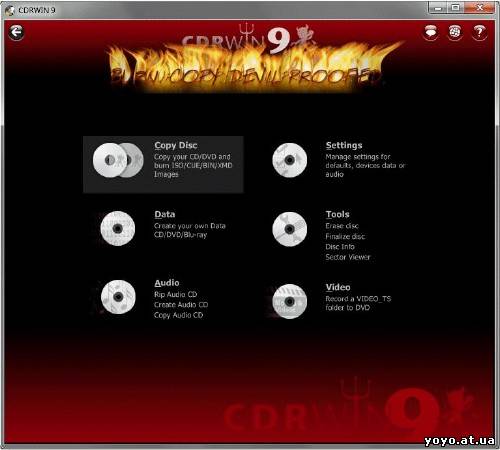Click the Video disc icon
The height and width of the screenshot is (450, 500).
click(289, 301)
